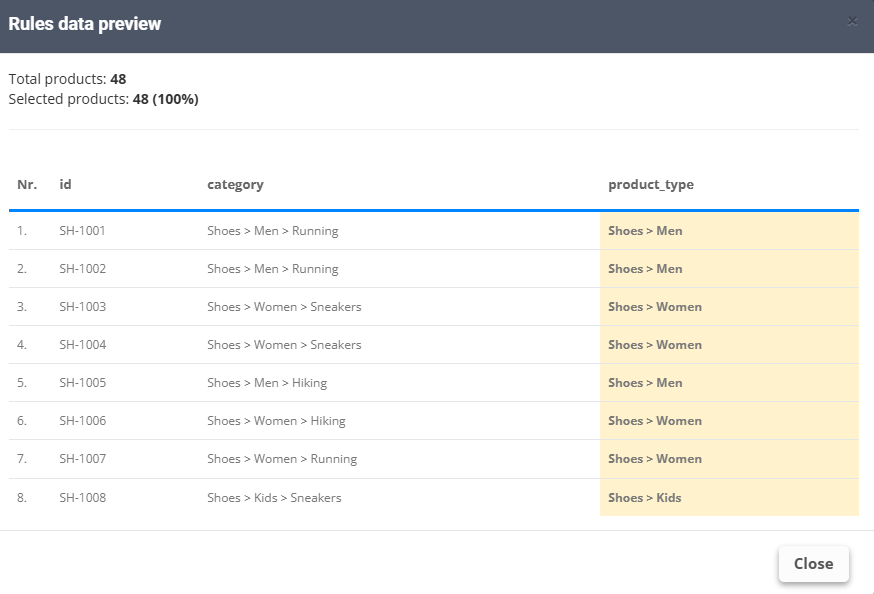Select the product_type column header

click(x=650, y=185)
